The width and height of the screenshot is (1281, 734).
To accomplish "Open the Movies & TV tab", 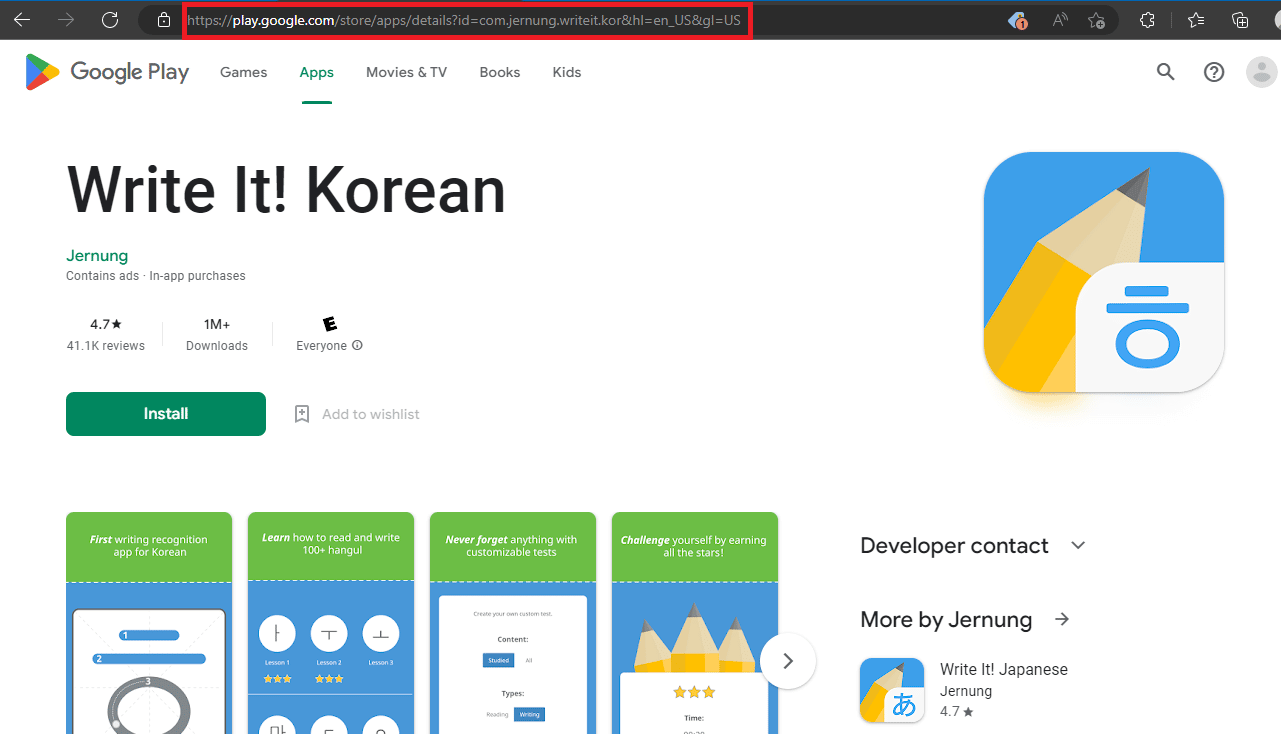I will [x=406, y=72].
